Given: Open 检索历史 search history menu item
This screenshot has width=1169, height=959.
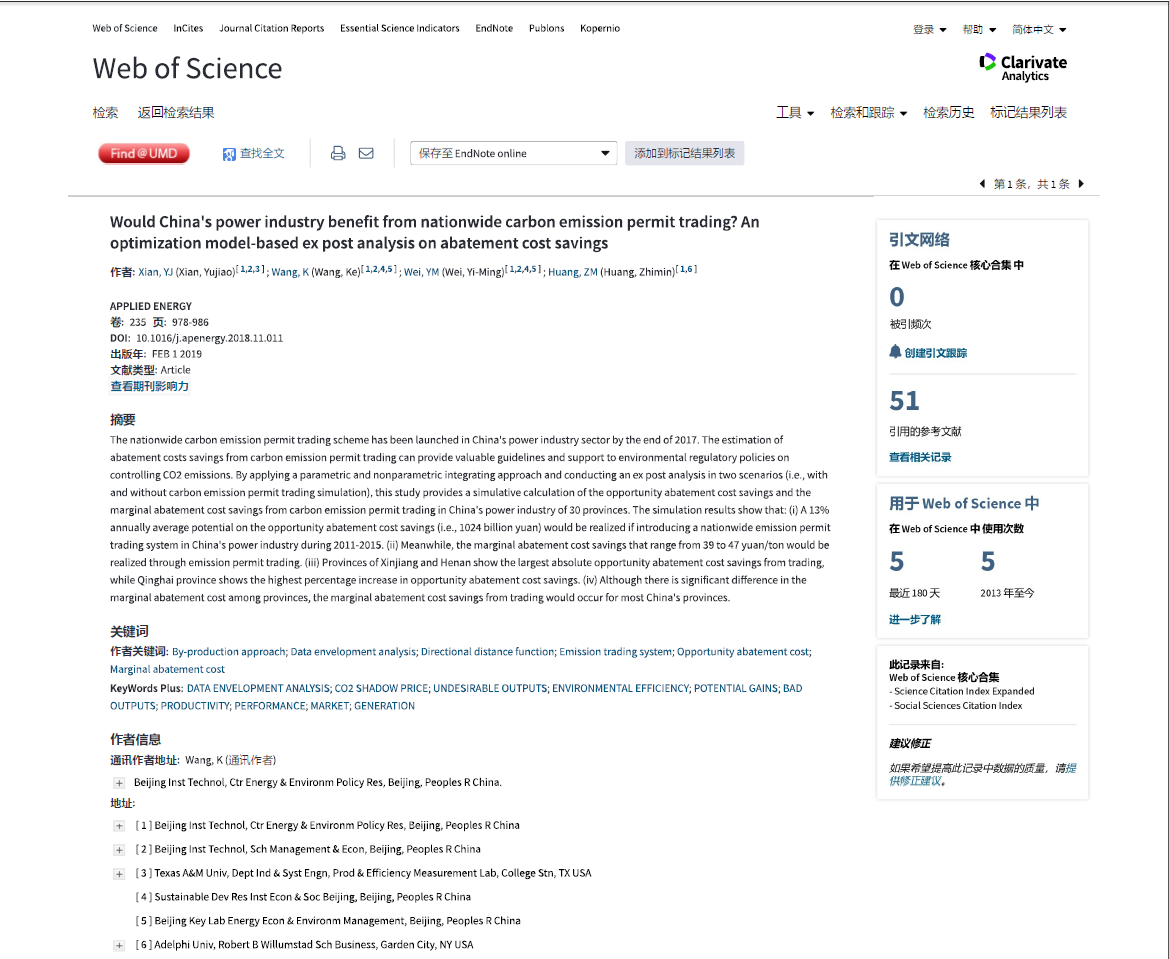Looking at the screenshot, I should 948,113.
